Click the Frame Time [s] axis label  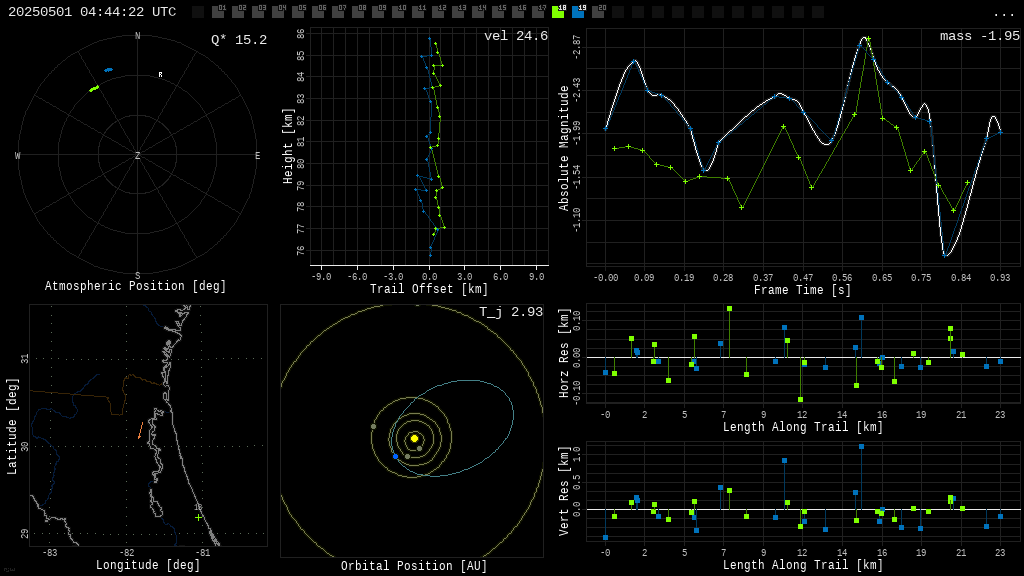(x=803, y=289)
